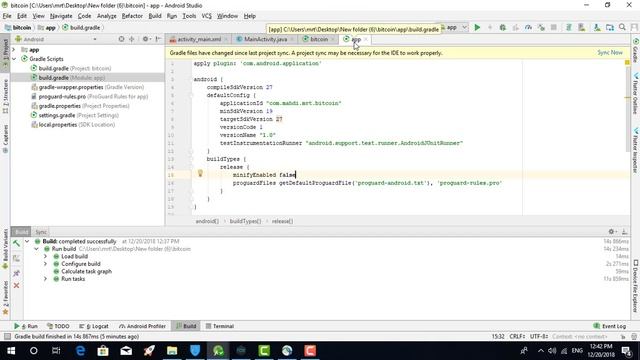Expand the Load build node
The image size is (640, 360).
coord(45,256)
